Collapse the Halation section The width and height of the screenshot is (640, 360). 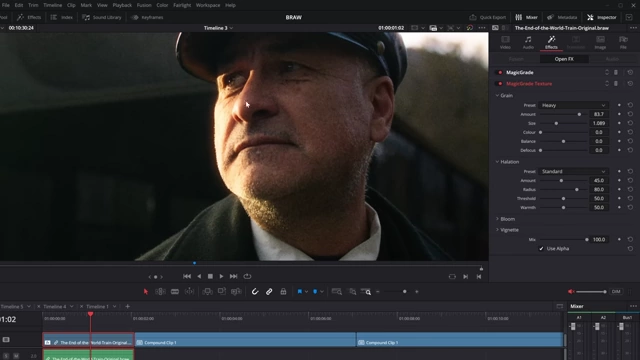coord(498,162)
